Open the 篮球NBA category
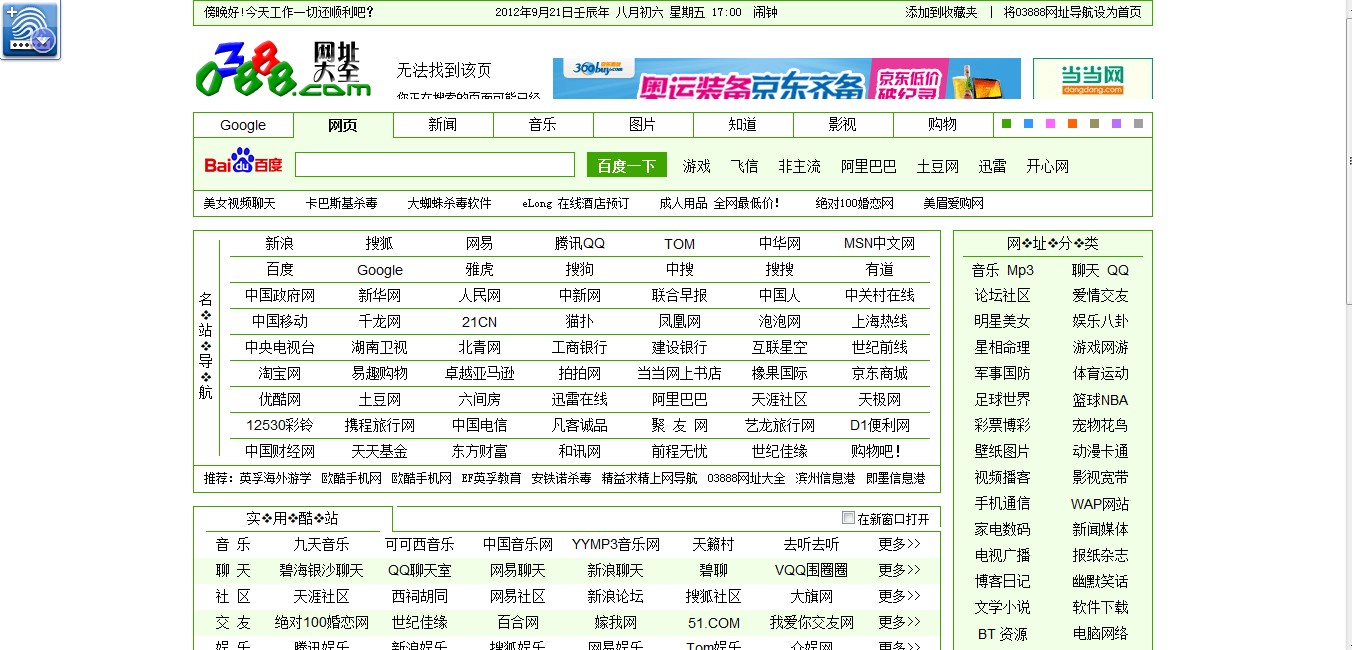Viewport: 1352px width, 650px height. 1101,401
